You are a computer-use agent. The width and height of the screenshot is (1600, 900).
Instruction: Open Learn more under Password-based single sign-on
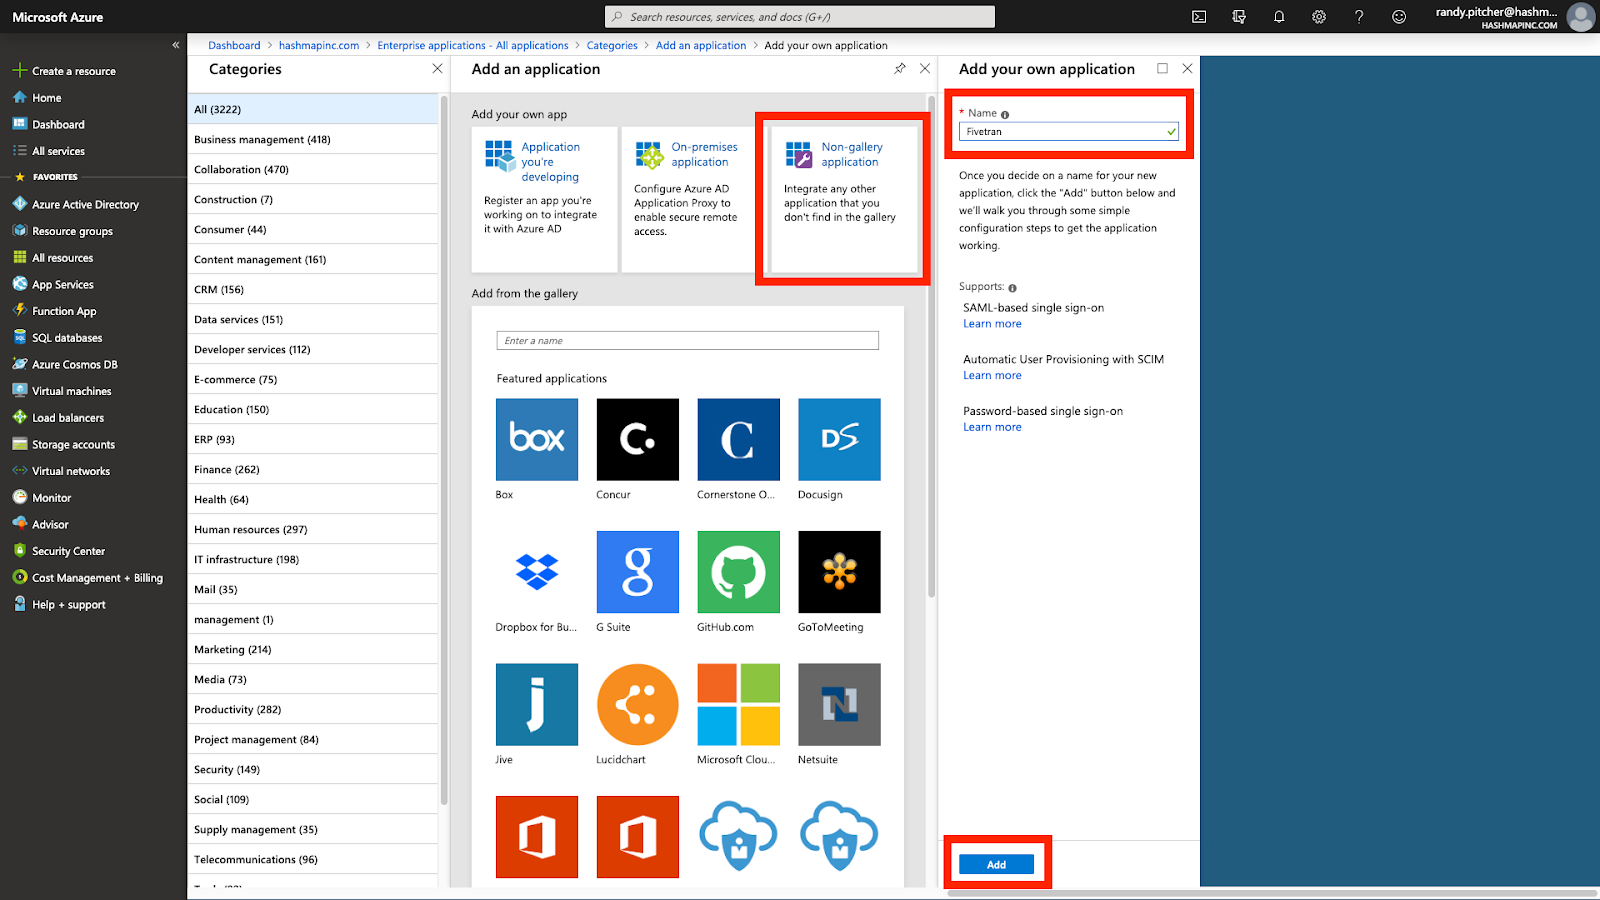tap(992, 428)
